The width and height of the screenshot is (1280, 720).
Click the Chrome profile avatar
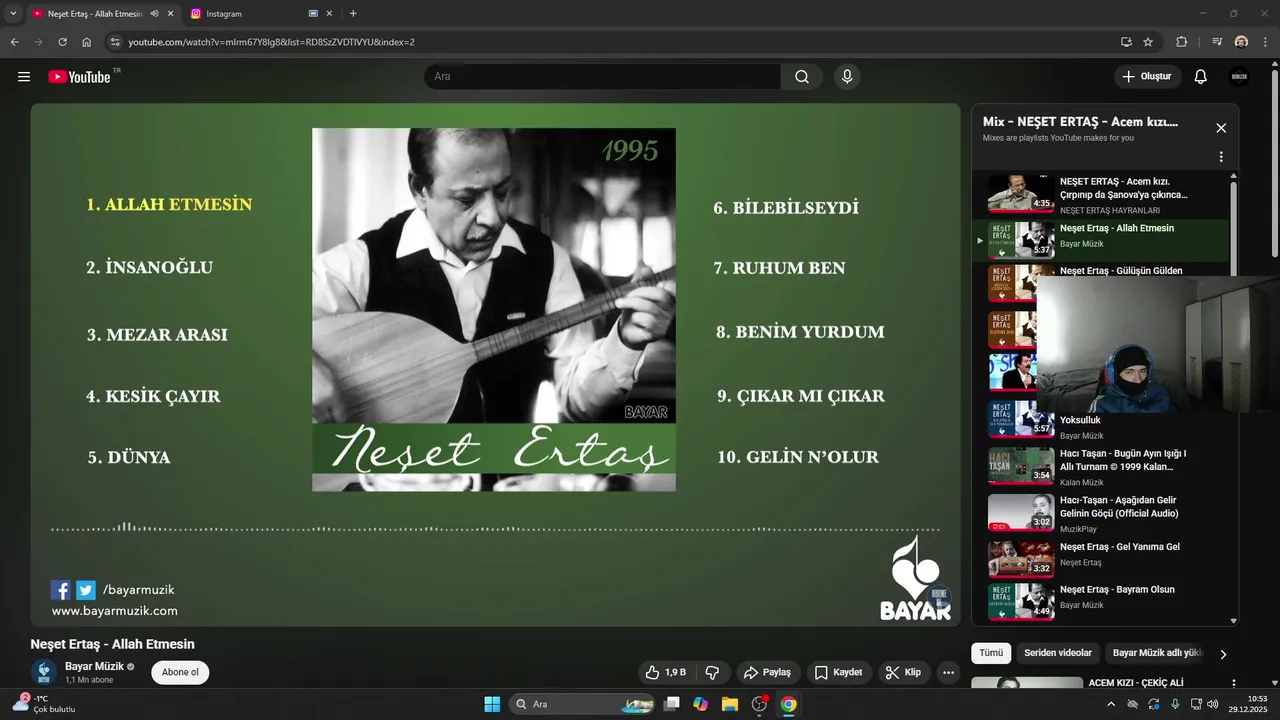[1241, 42]
